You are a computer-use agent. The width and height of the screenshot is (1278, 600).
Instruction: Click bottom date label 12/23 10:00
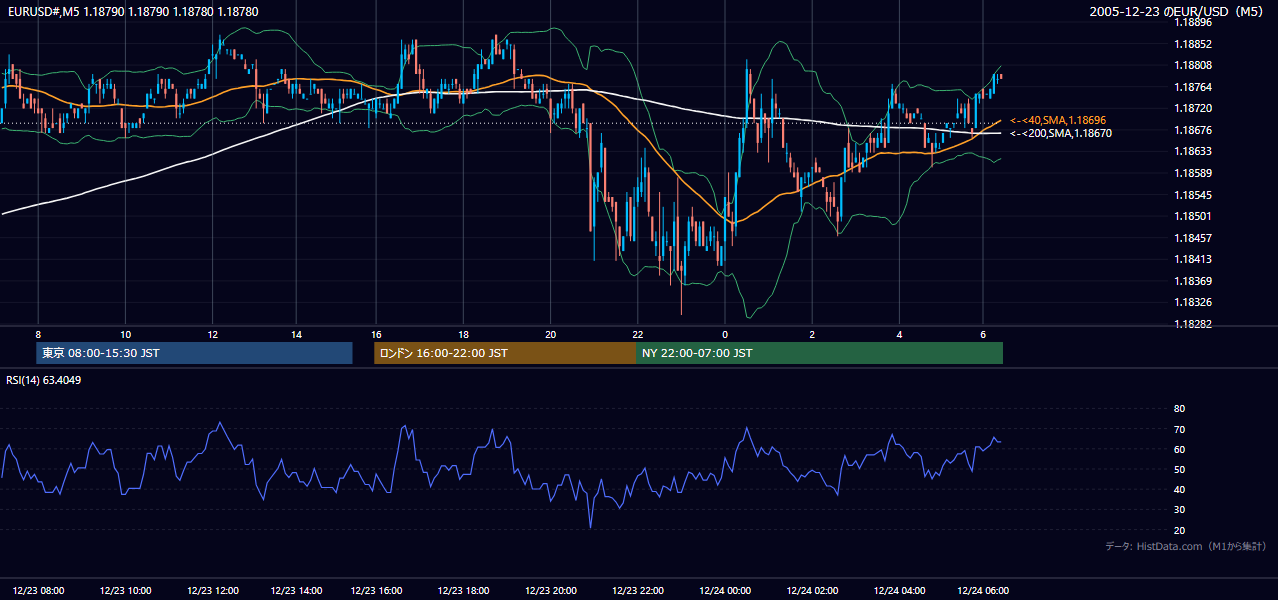point(126,591)
